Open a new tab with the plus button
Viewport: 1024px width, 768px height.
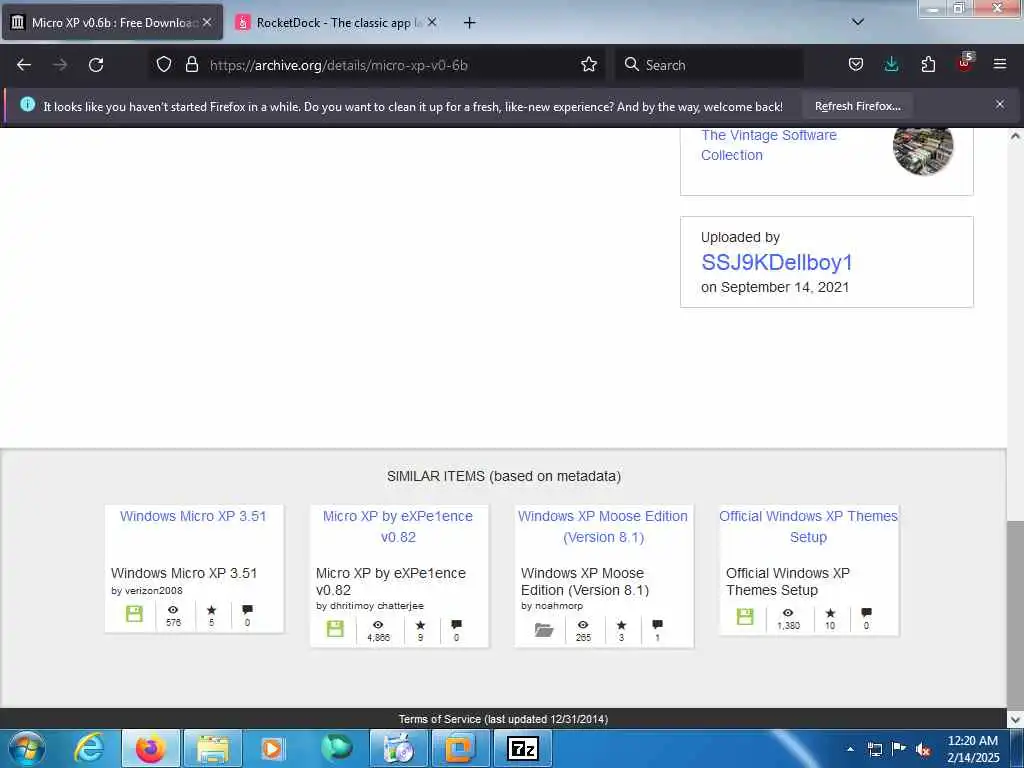469,23
